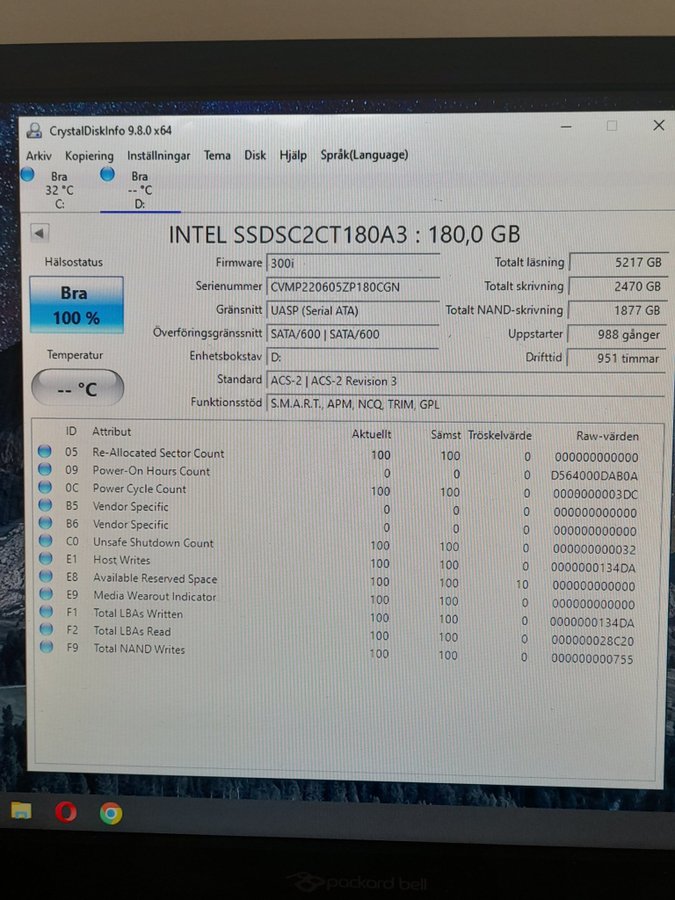Open the Disk menu

pos(255,155)
